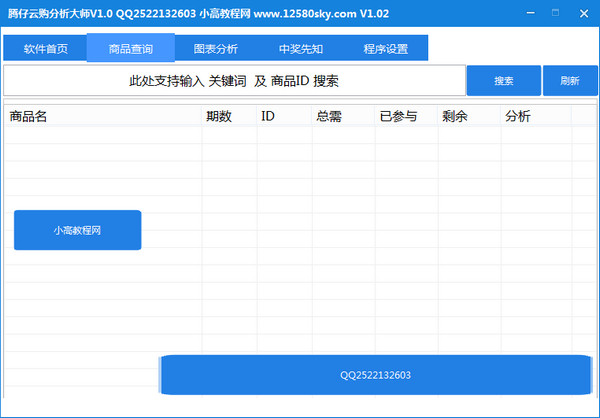
Task: Close the 腾仔云购分析大师 window
Action: click(x=582, y=11)
